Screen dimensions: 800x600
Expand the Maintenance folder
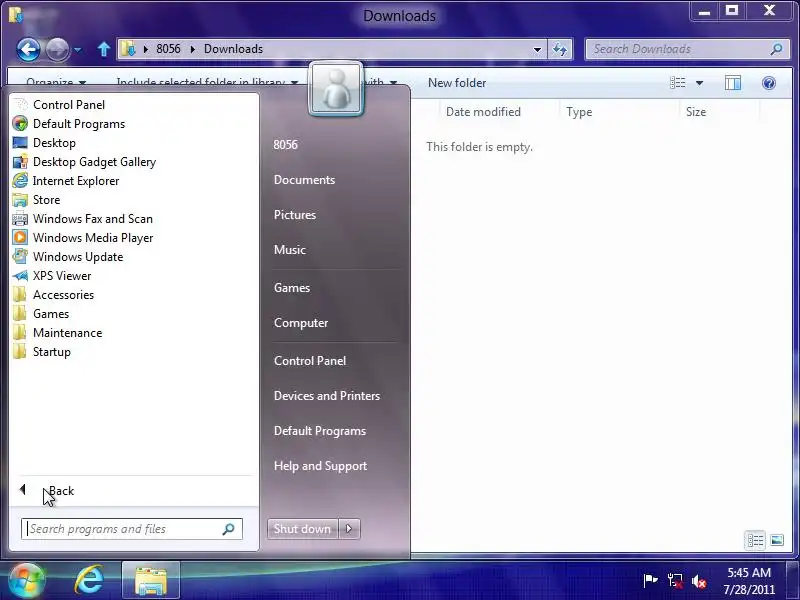[x=67, y=333]
